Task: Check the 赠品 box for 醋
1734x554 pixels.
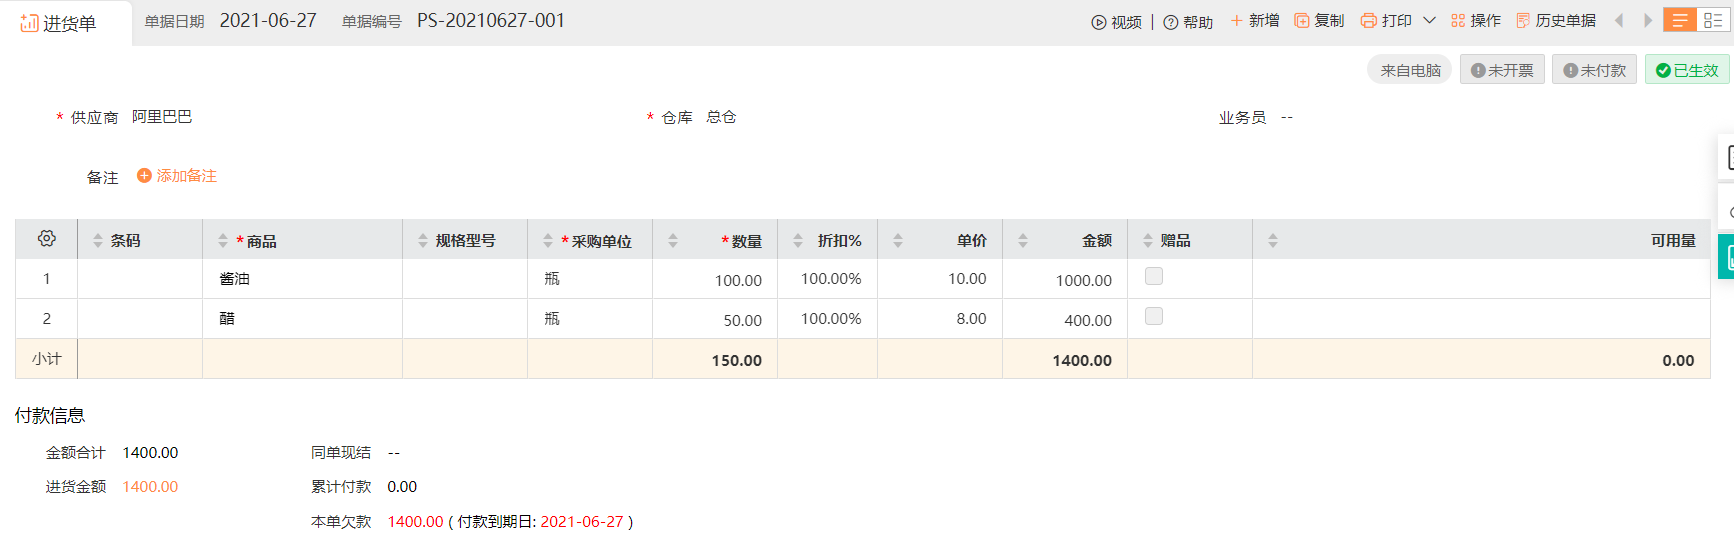Action: (x=1154, y=317)
